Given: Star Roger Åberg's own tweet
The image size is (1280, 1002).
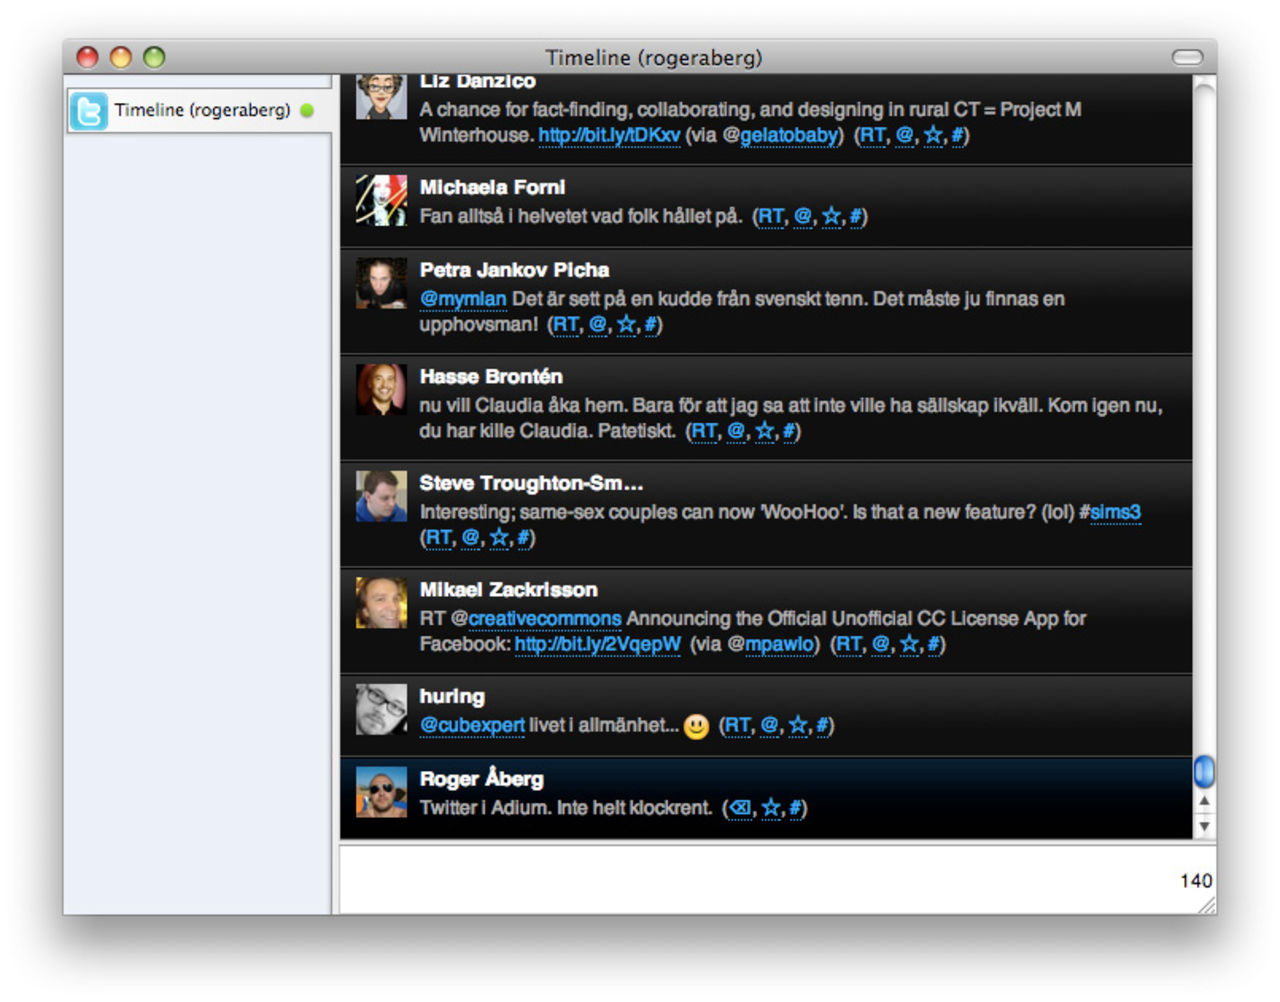Looking at the screenshot, I should pyautogui.click(x=771, y=808).
